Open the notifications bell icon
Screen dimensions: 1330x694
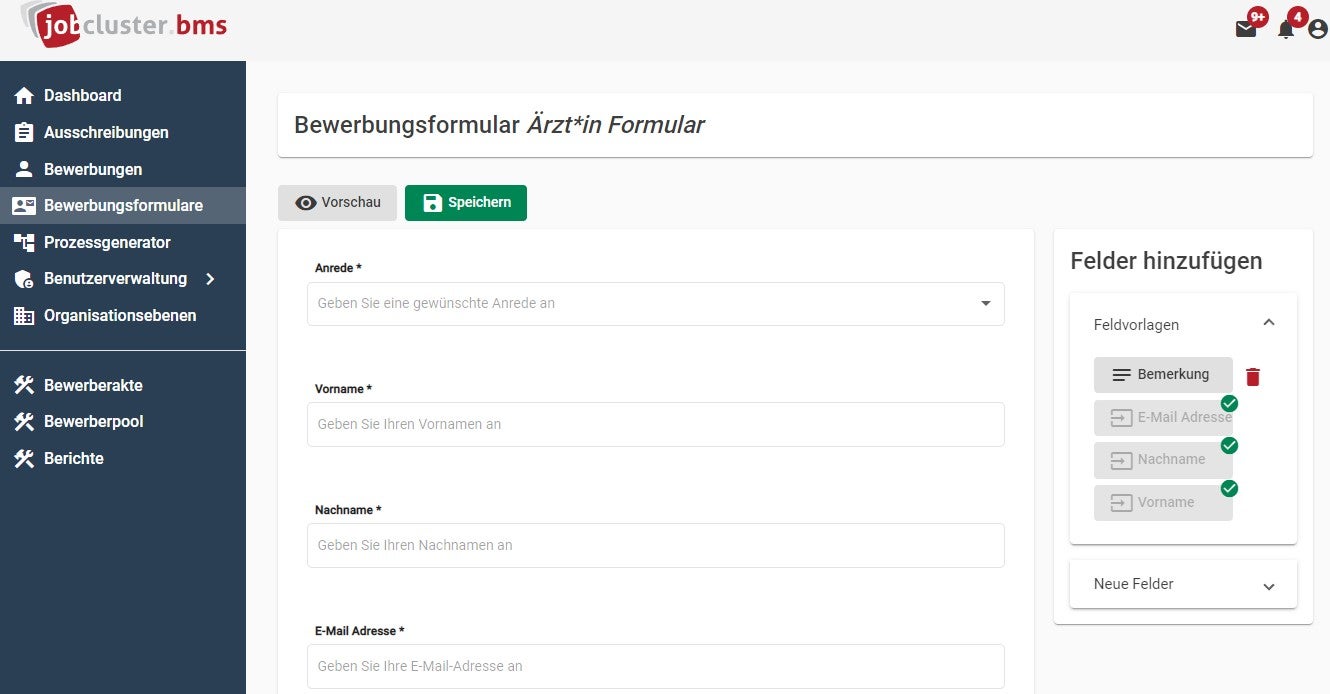[x=1286, y=29]
